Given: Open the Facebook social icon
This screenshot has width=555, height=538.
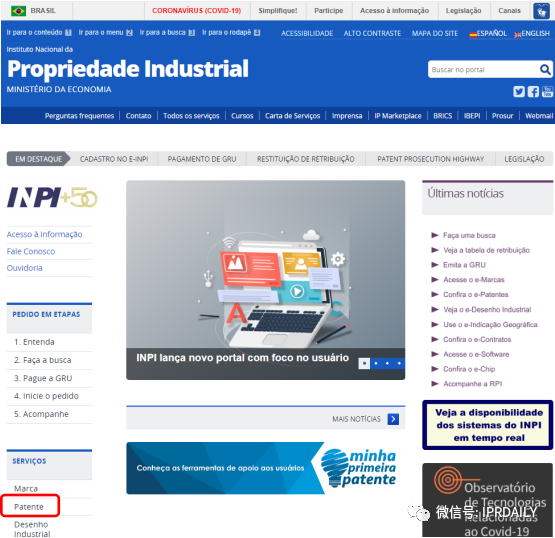Looking at the screenshot, I should 533,92.
